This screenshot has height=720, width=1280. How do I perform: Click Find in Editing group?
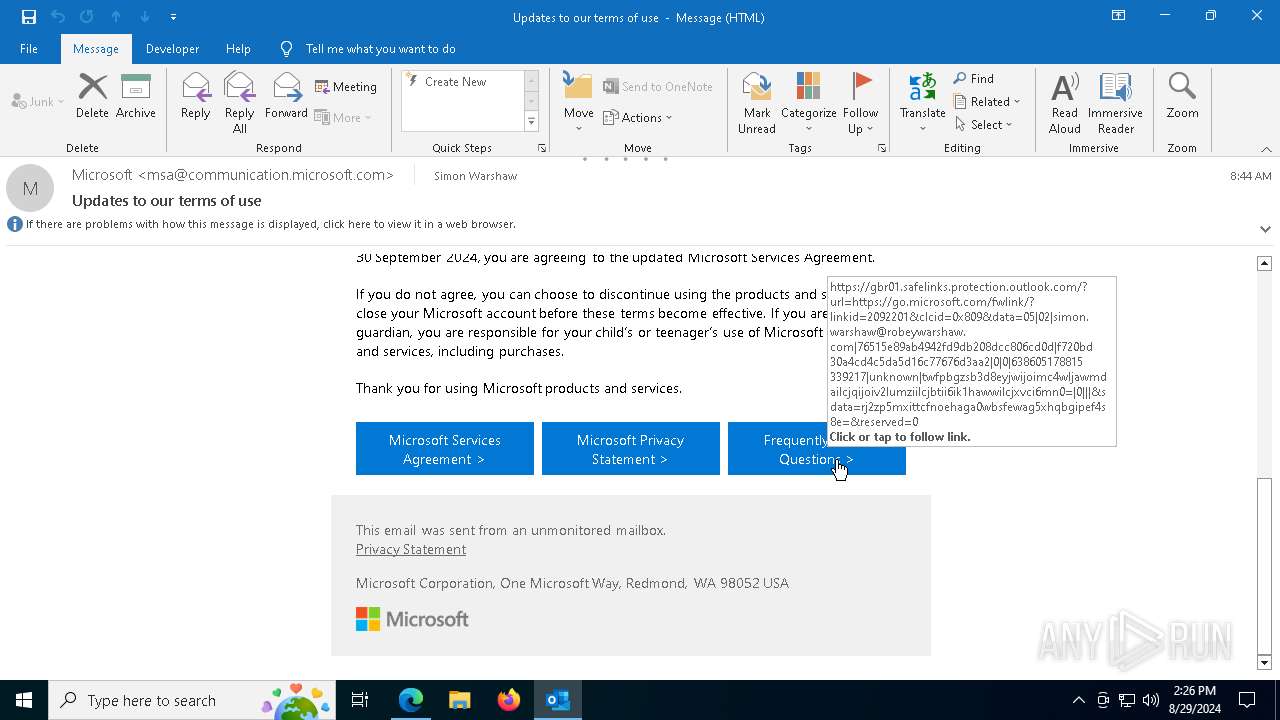point(974,79)
